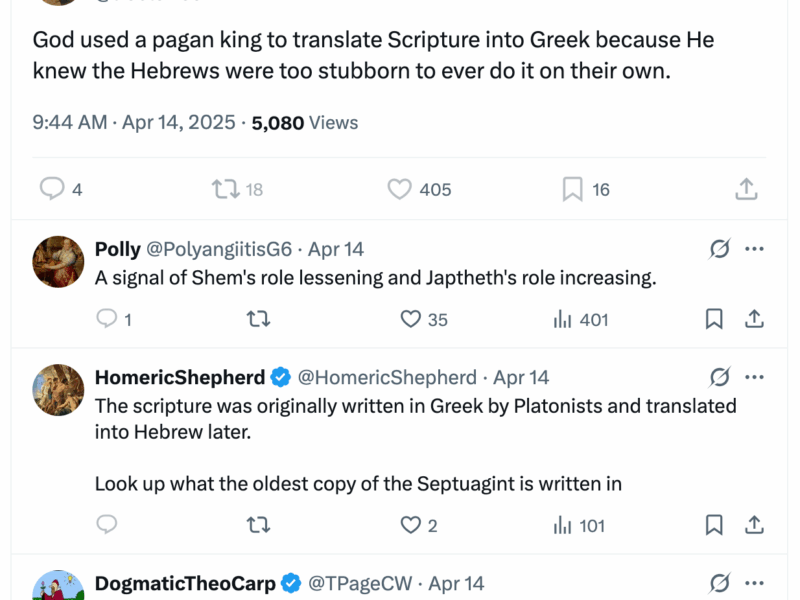Share the main tweet
This screenshot has height=600, width=800.
tap(746, 189)
